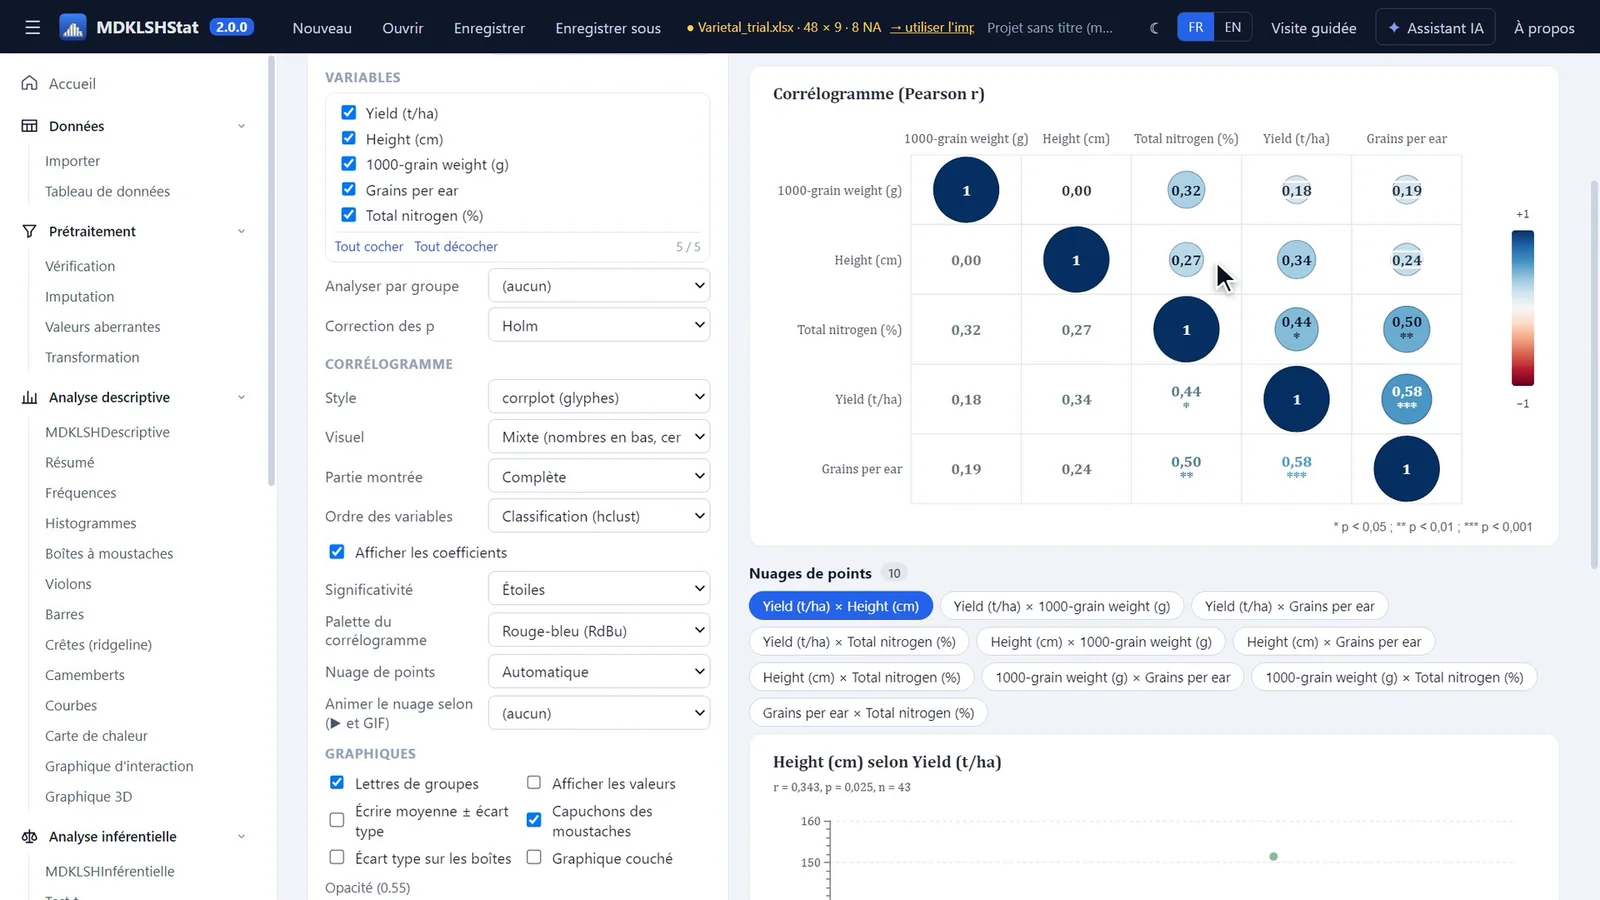Open the Ouvrir menu item
1600x900 pixels.
403,28
